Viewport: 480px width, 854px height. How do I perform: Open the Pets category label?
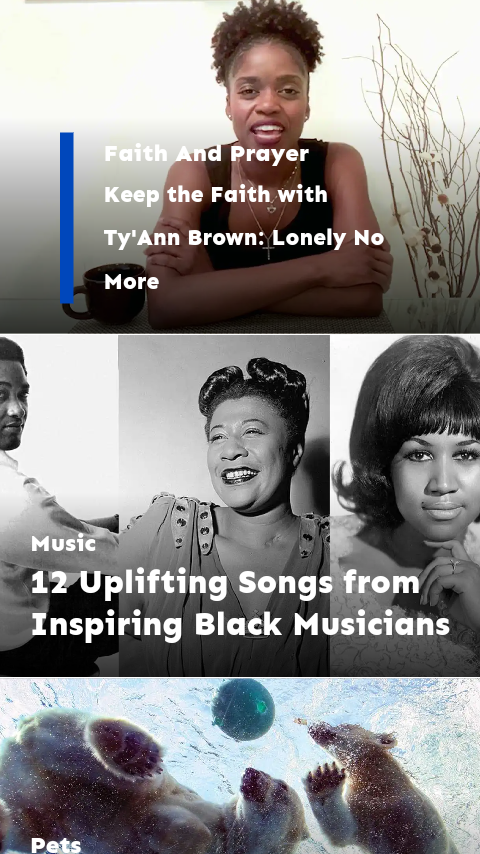(56, 845)
